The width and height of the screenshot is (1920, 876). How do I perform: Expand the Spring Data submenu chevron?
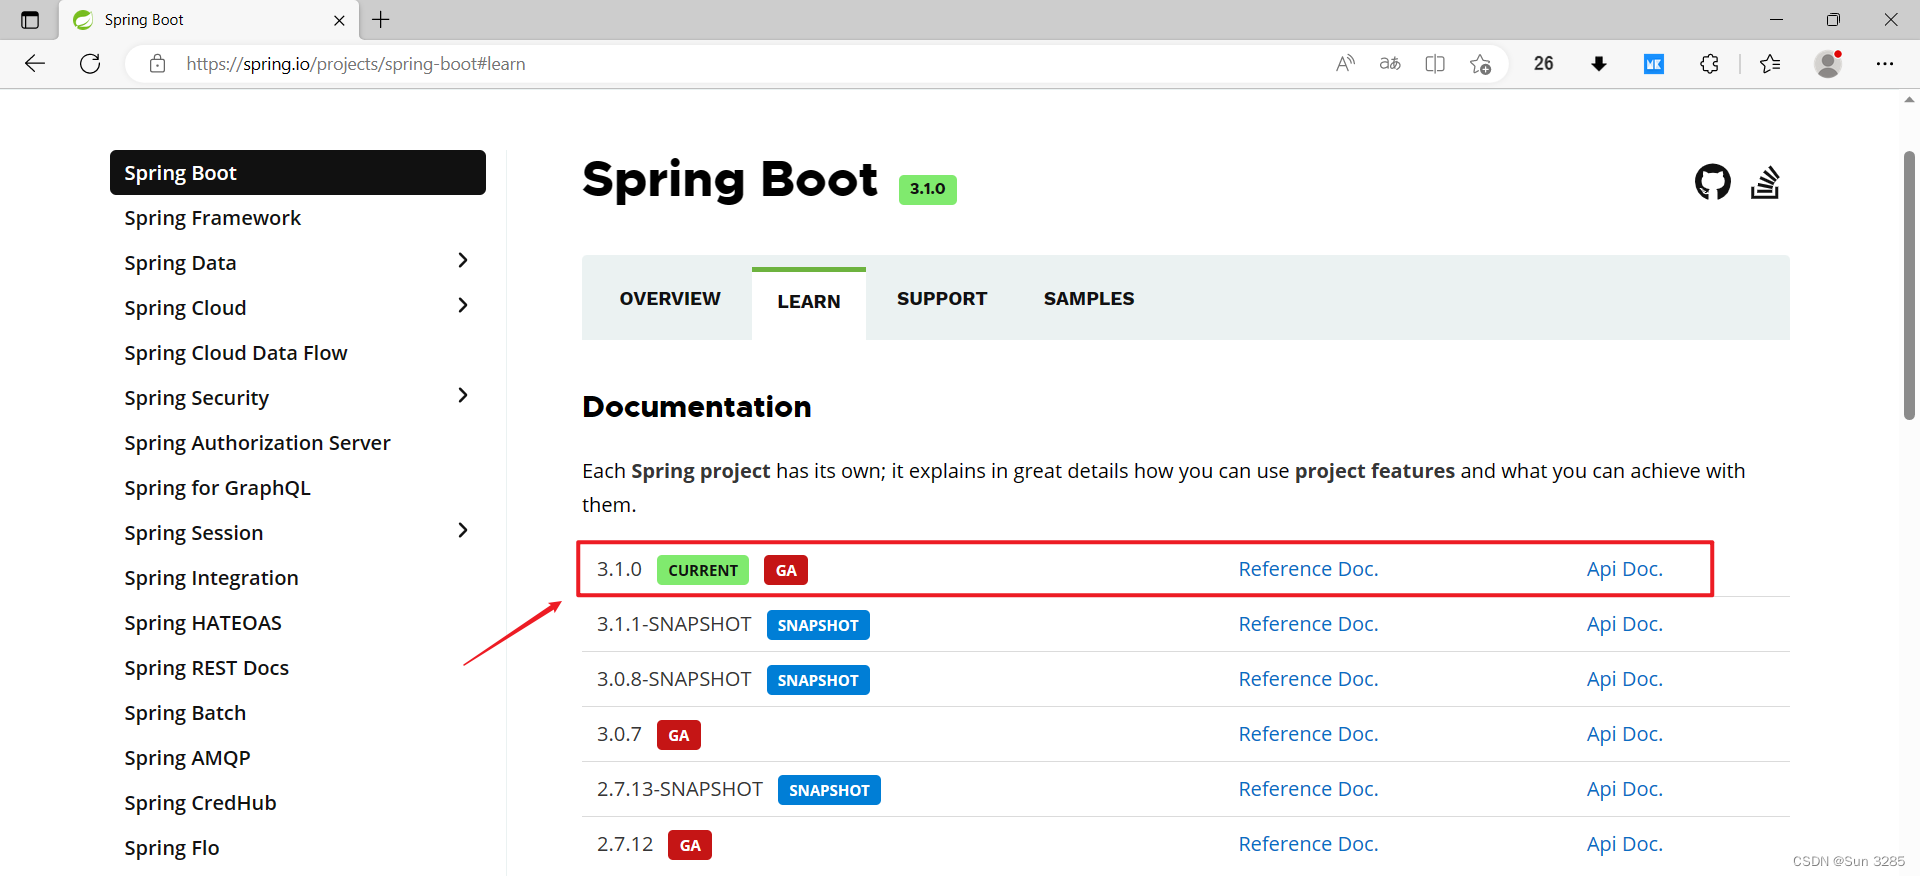point(462,261)
